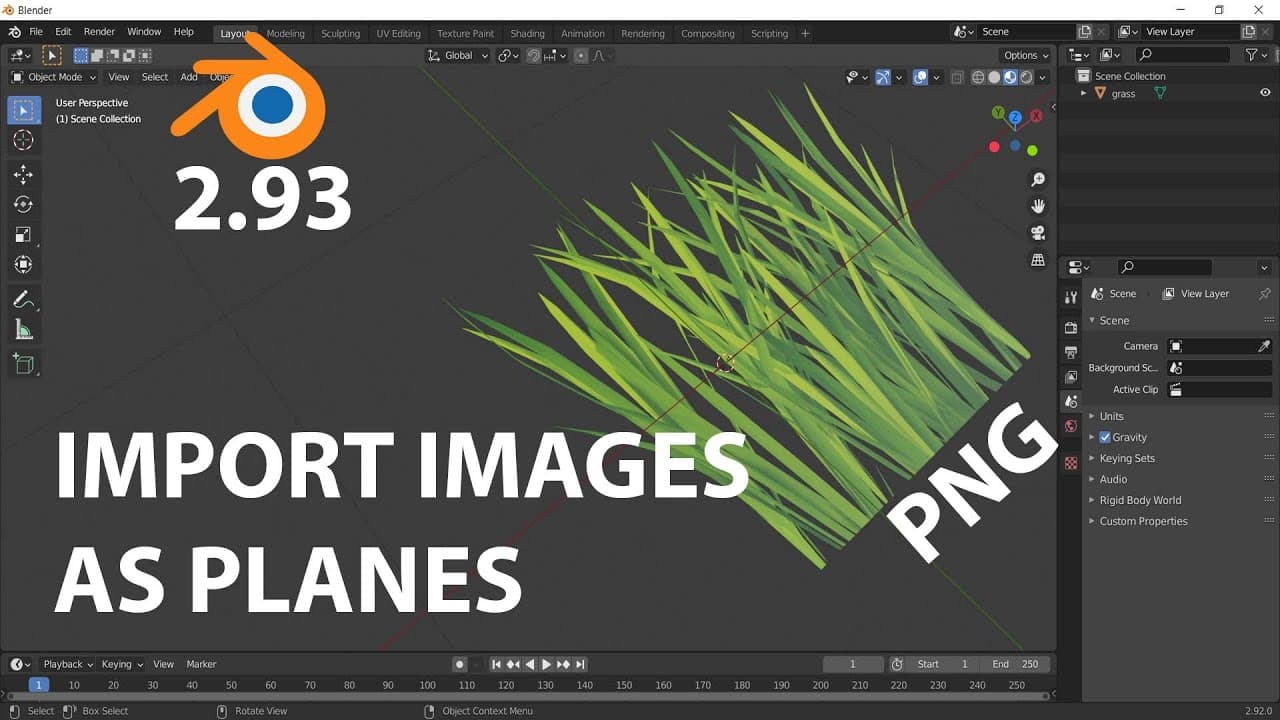Toggle pin in Properties editor
The height and width of the screenshot is (720, 1280).
coord(1265,294)
